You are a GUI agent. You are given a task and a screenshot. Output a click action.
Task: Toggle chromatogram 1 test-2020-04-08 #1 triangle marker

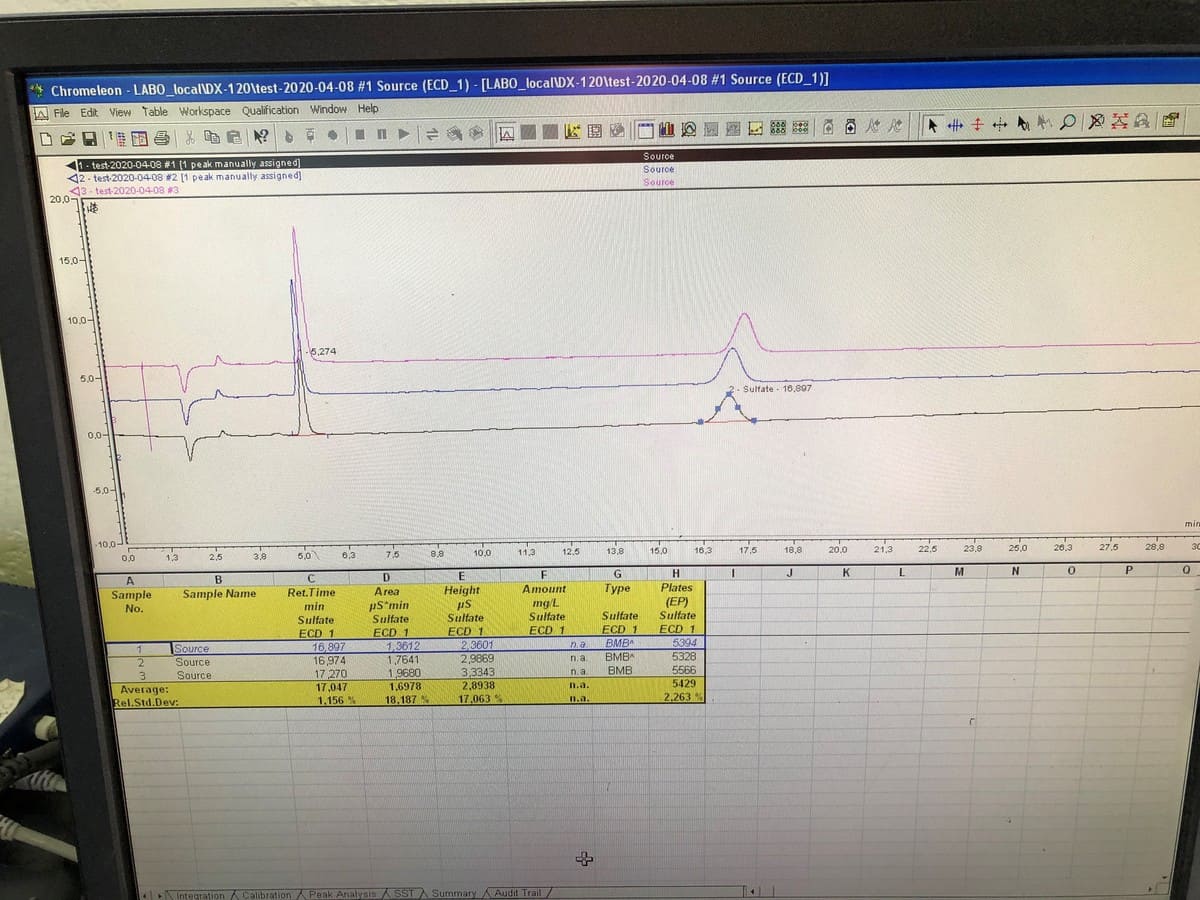71,164
